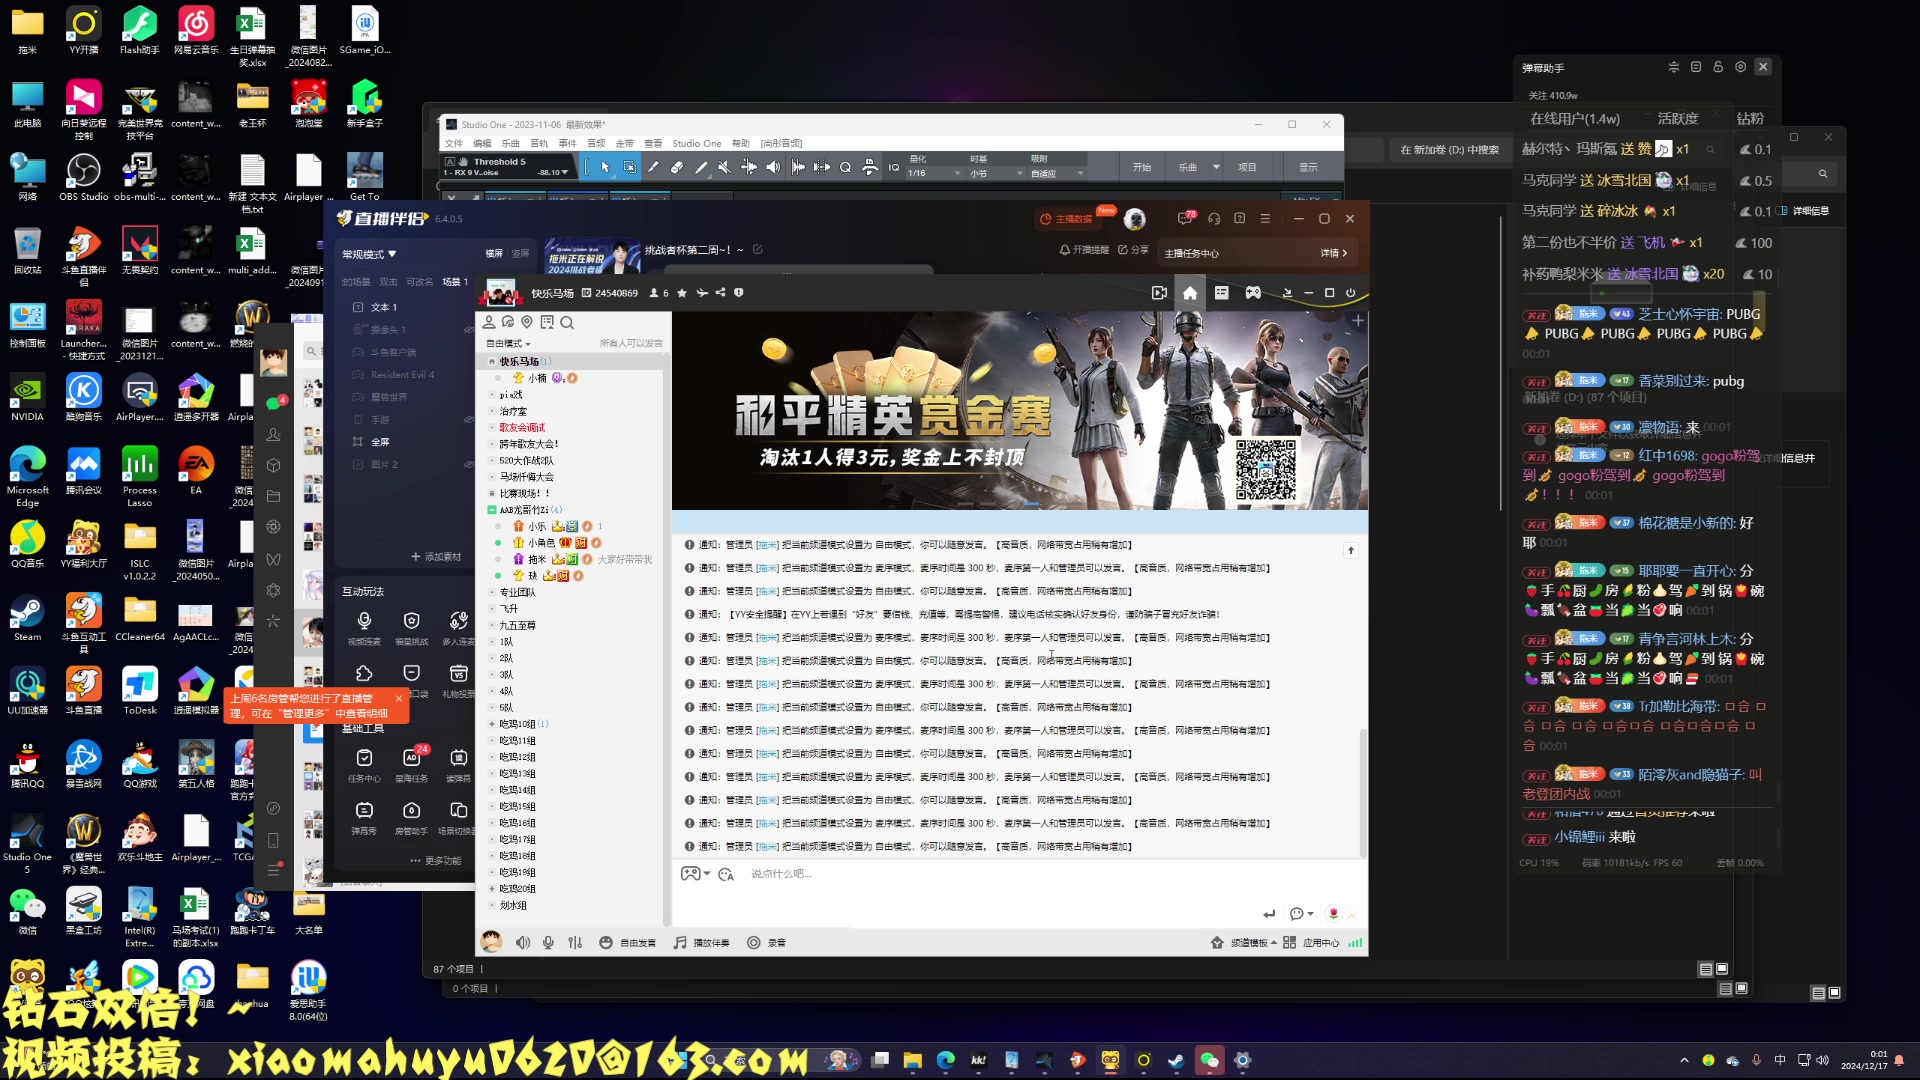Select the Listen speaker tool in Studio One
Viewport: 1920px width, 1080px height.
pos(773,167)
